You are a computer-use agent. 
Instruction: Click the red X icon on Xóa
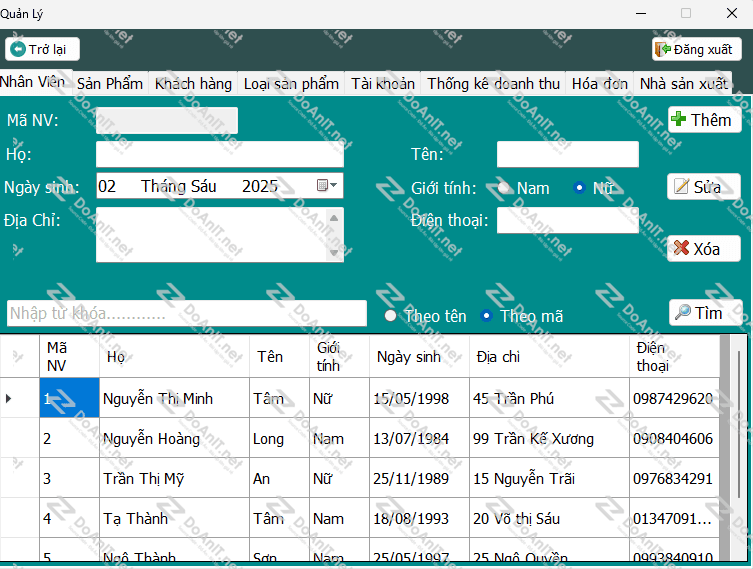coord(681,248)
